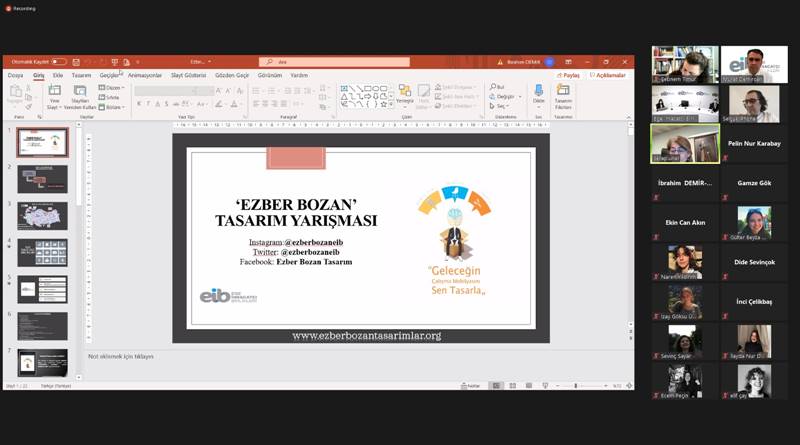Toggle Bold (K) formatting
The height and width of the screenshot is (445, 800).
coord(139,104)
